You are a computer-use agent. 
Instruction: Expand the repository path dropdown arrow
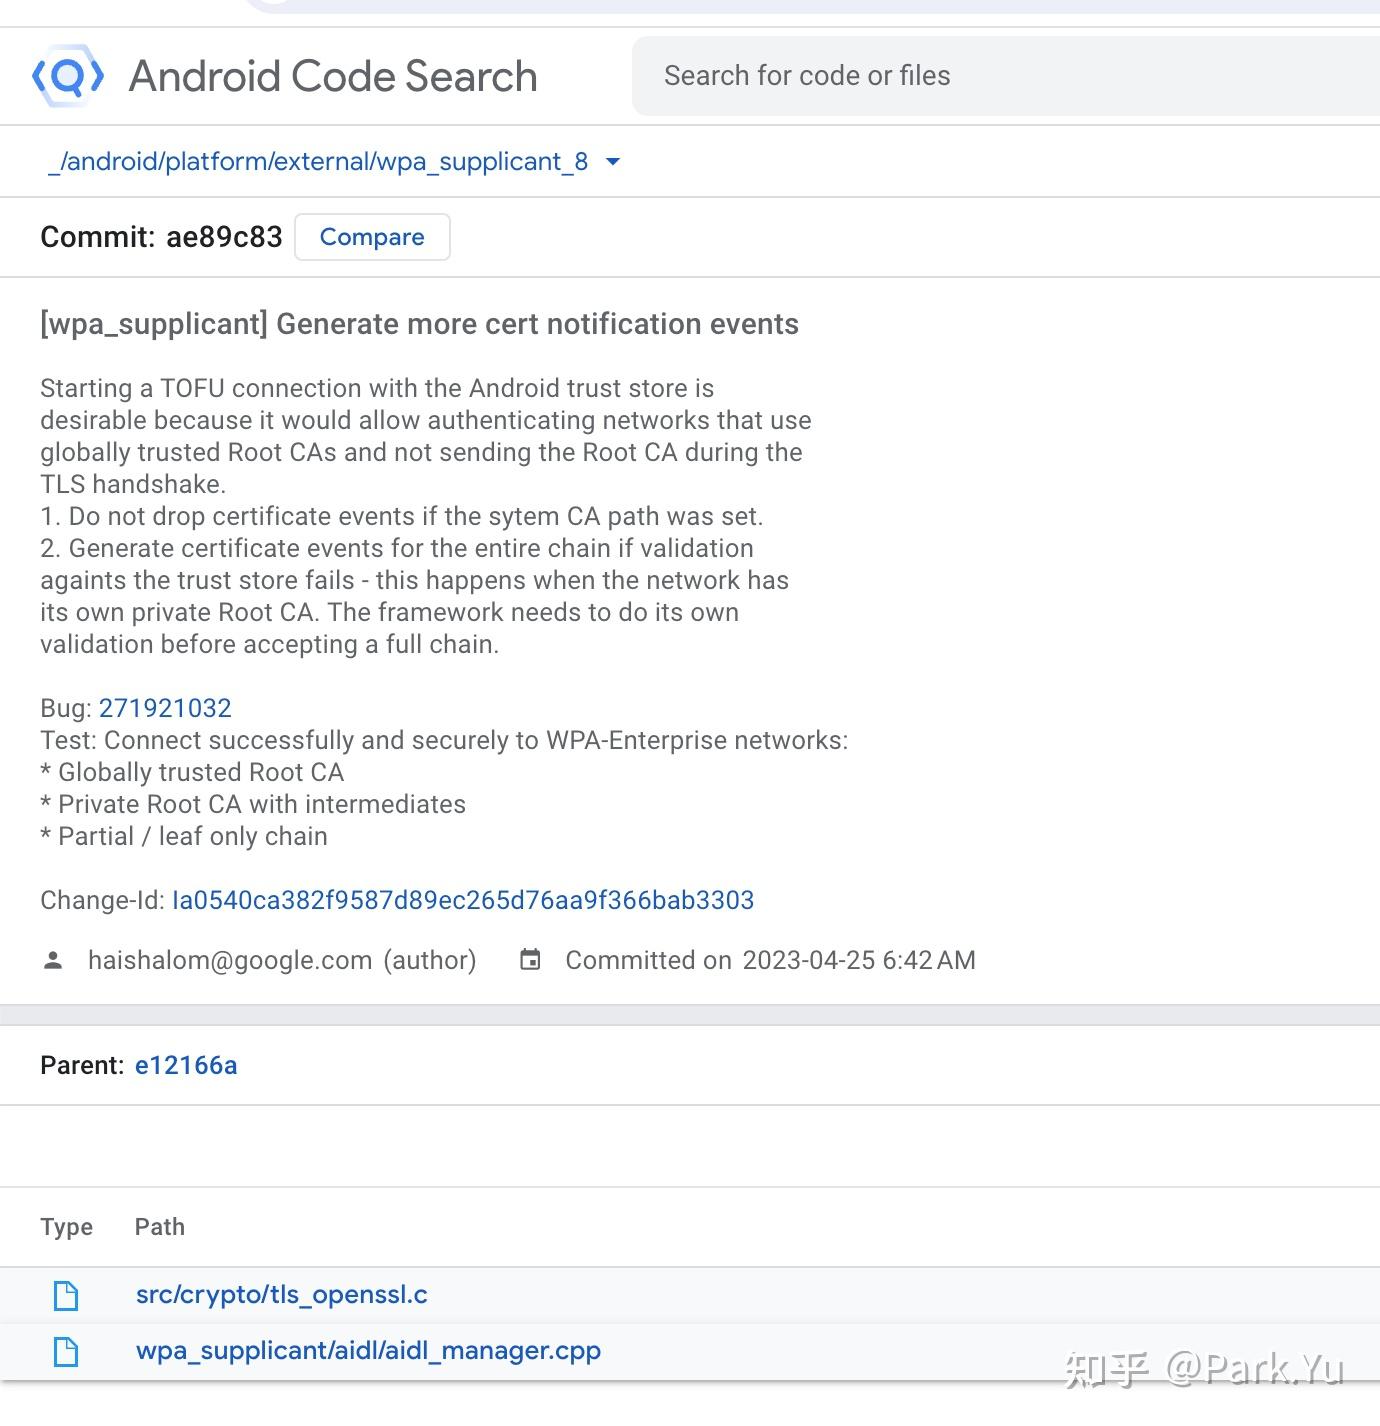(614, 161)
